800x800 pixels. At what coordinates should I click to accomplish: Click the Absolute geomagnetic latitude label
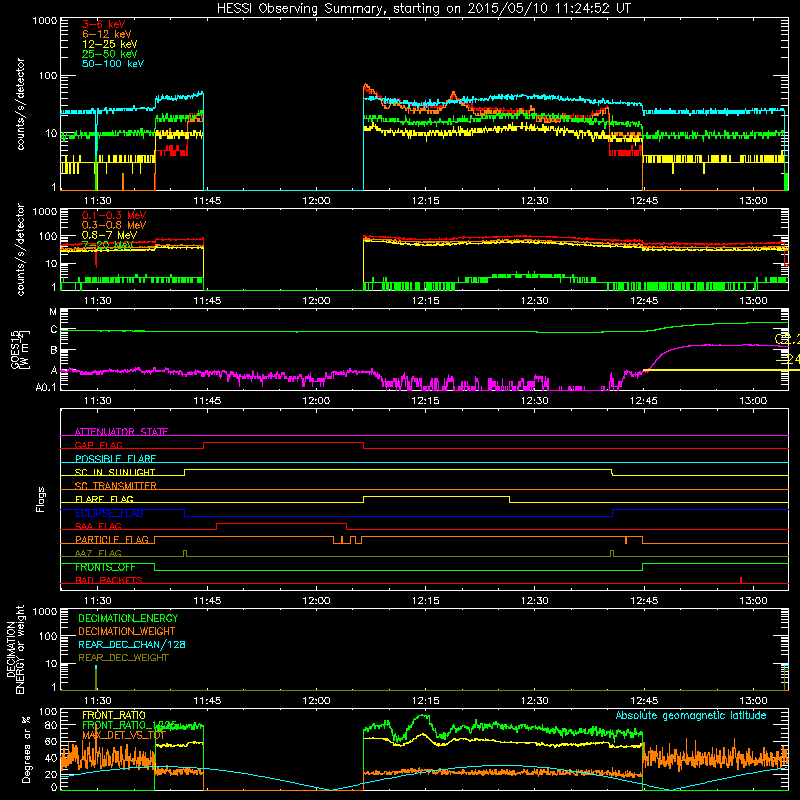pos(691,715)
